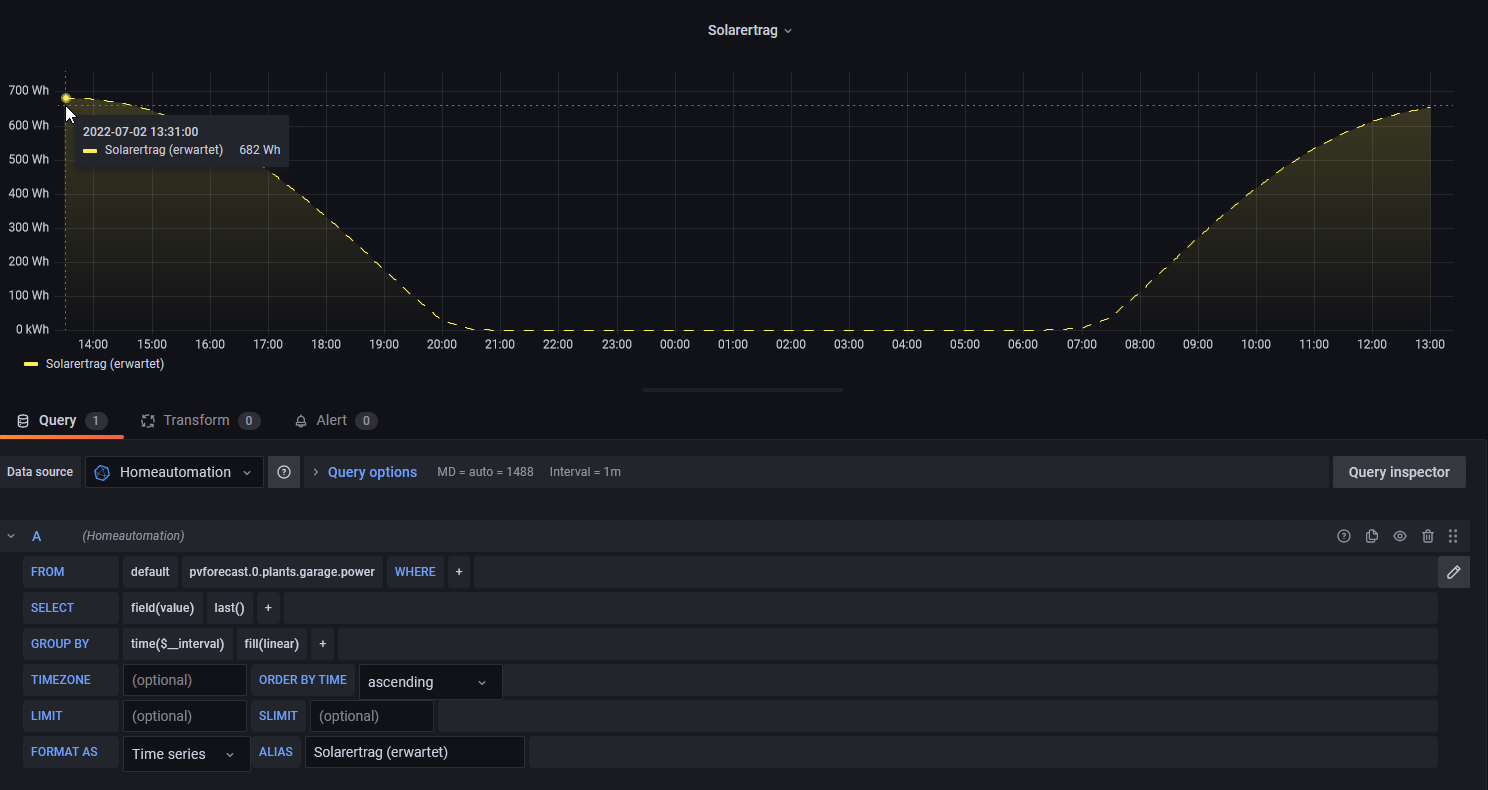1488x790 pixels.
Task: Click the 682 Wh data point marker
Action: tap(66, 98)
